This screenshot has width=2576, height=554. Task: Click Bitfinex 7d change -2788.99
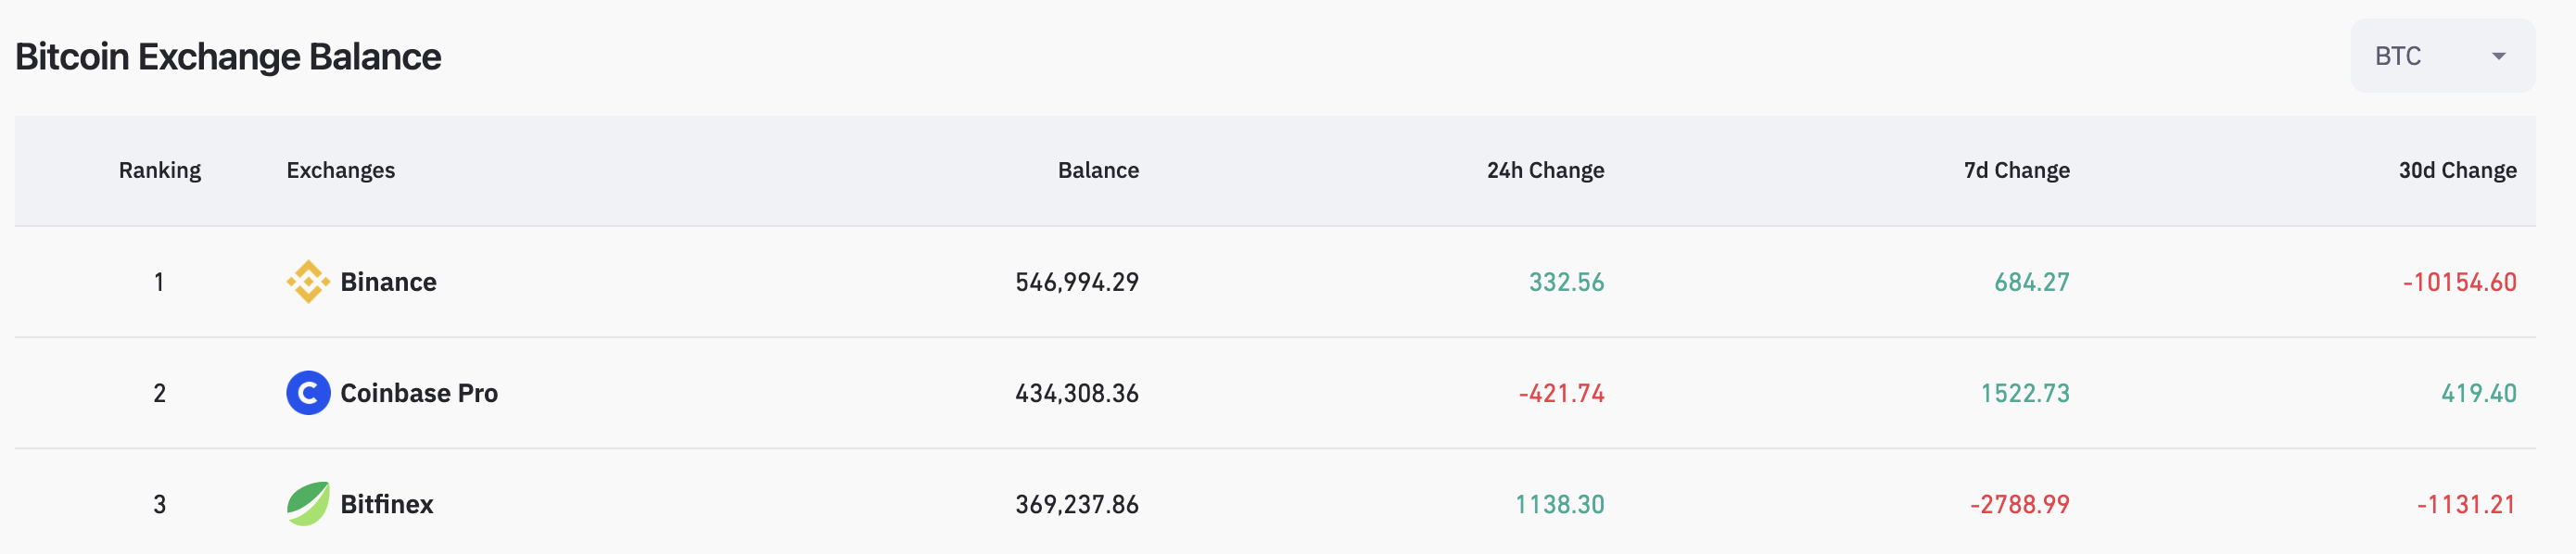click(2019, 504)
